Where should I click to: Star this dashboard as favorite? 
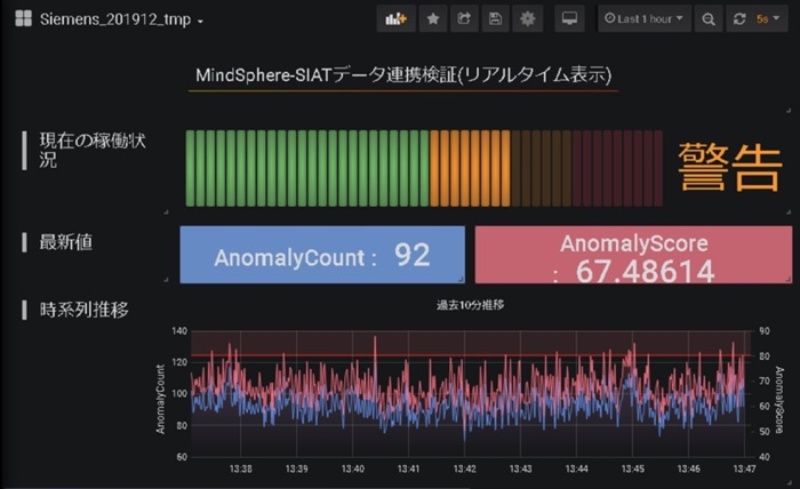433,19
